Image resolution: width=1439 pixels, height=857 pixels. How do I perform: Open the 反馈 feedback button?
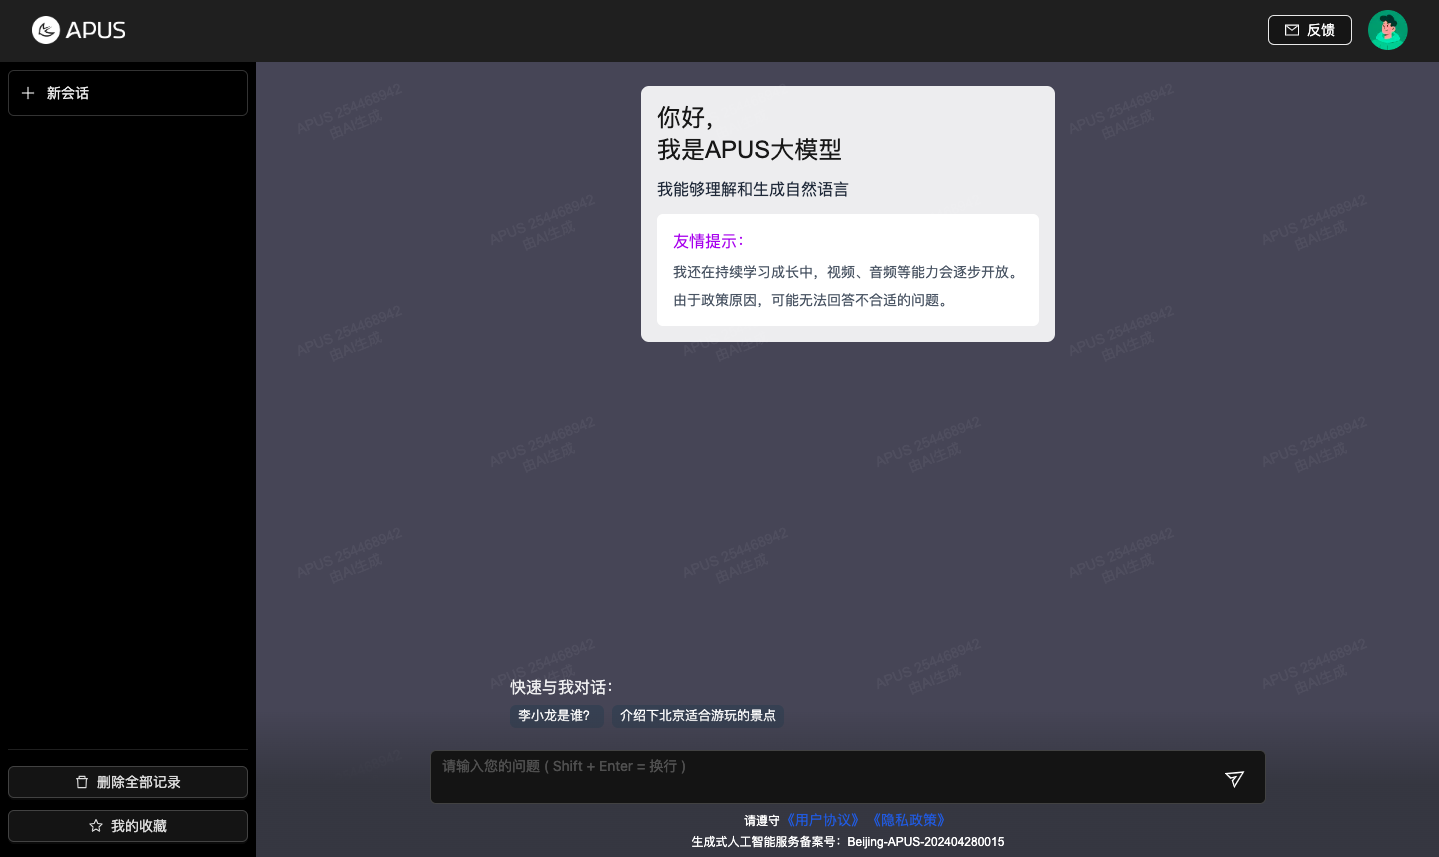[x=1309, y=30]
